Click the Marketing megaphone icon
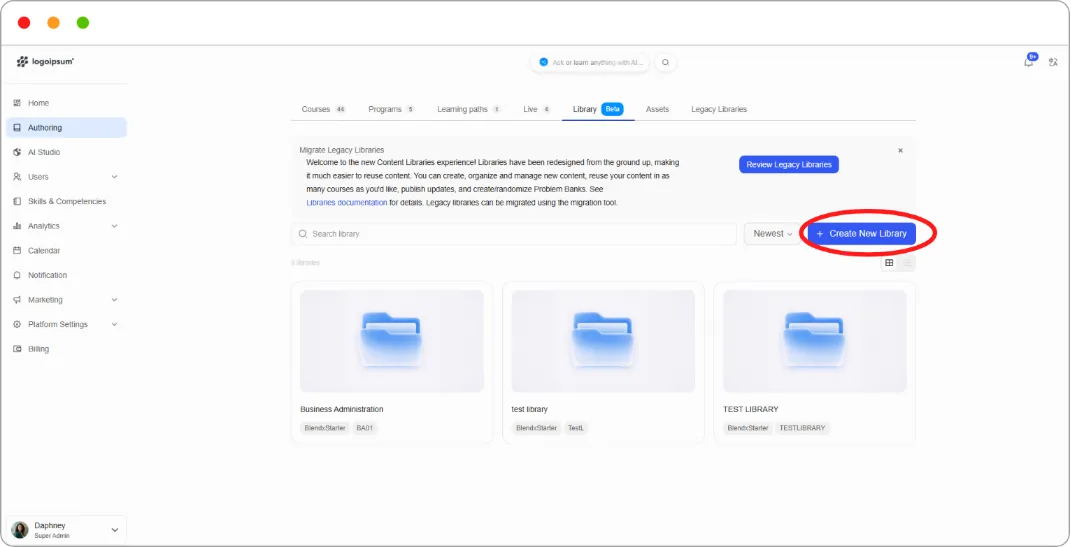 pyautogui.click(x=17, y=300)
